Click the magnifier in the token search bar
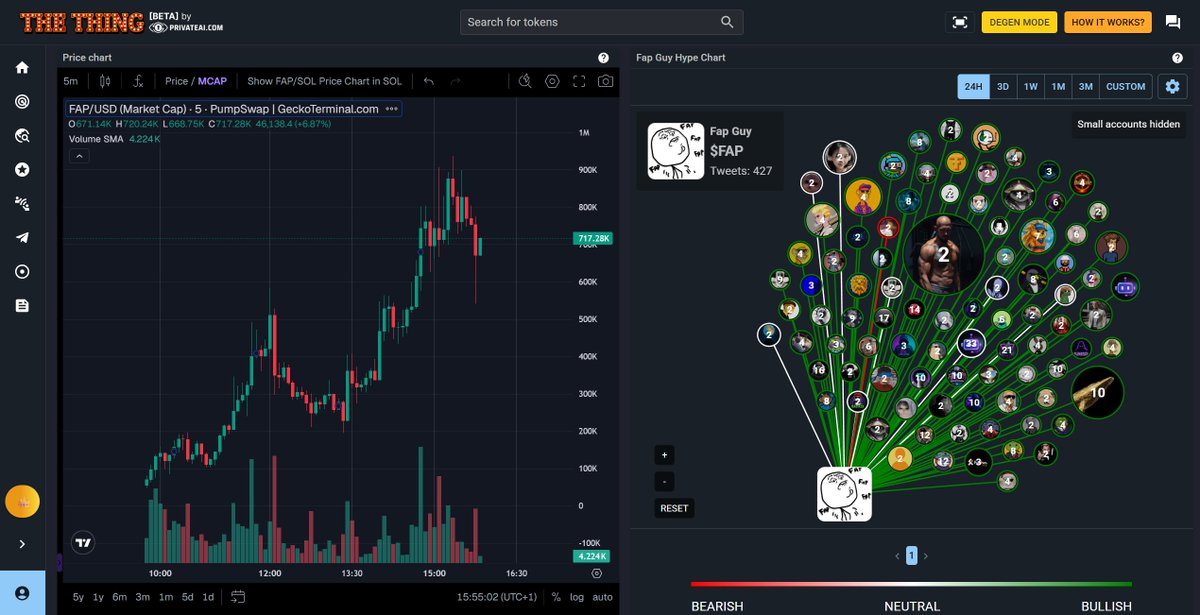Image resolution: width=1200 pixels, height=615 pixels. (x=727, y=22)
